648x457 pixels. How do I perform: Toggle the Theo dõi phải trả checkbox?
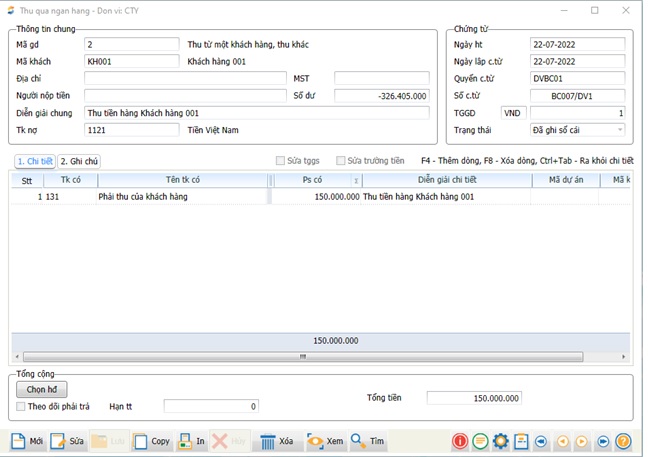tap(21, 407)
